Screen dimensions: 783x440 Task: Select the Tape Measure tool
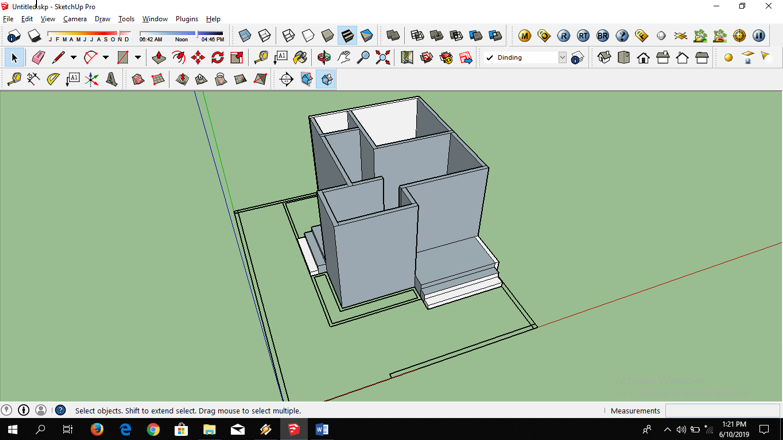point(261,58)
